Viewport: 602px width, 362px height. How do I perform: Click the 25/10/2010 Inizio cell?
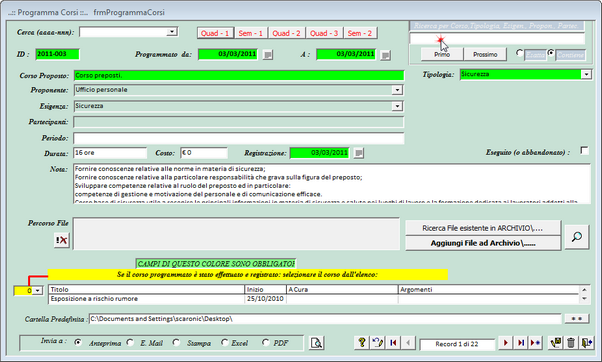(x=265, y=299)
